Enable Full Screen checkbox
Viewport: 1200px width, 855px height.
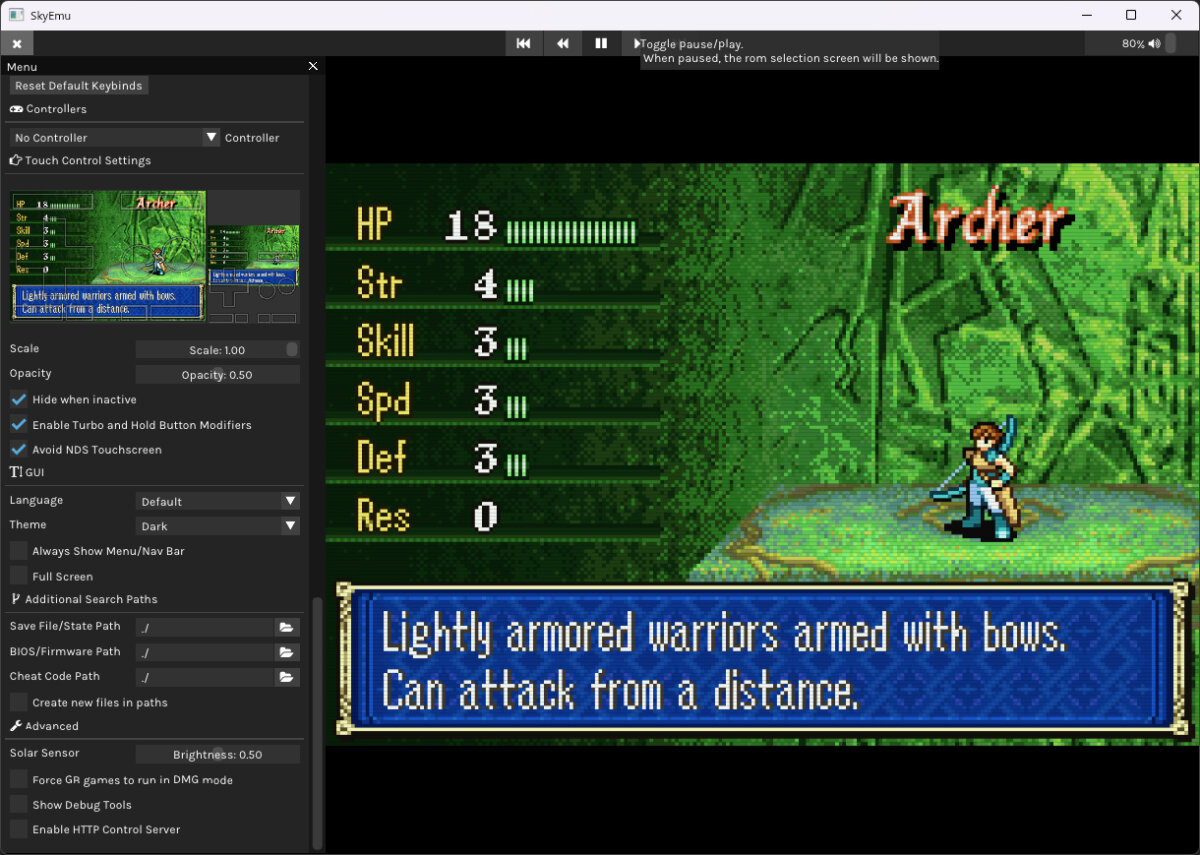coord(19,576)
